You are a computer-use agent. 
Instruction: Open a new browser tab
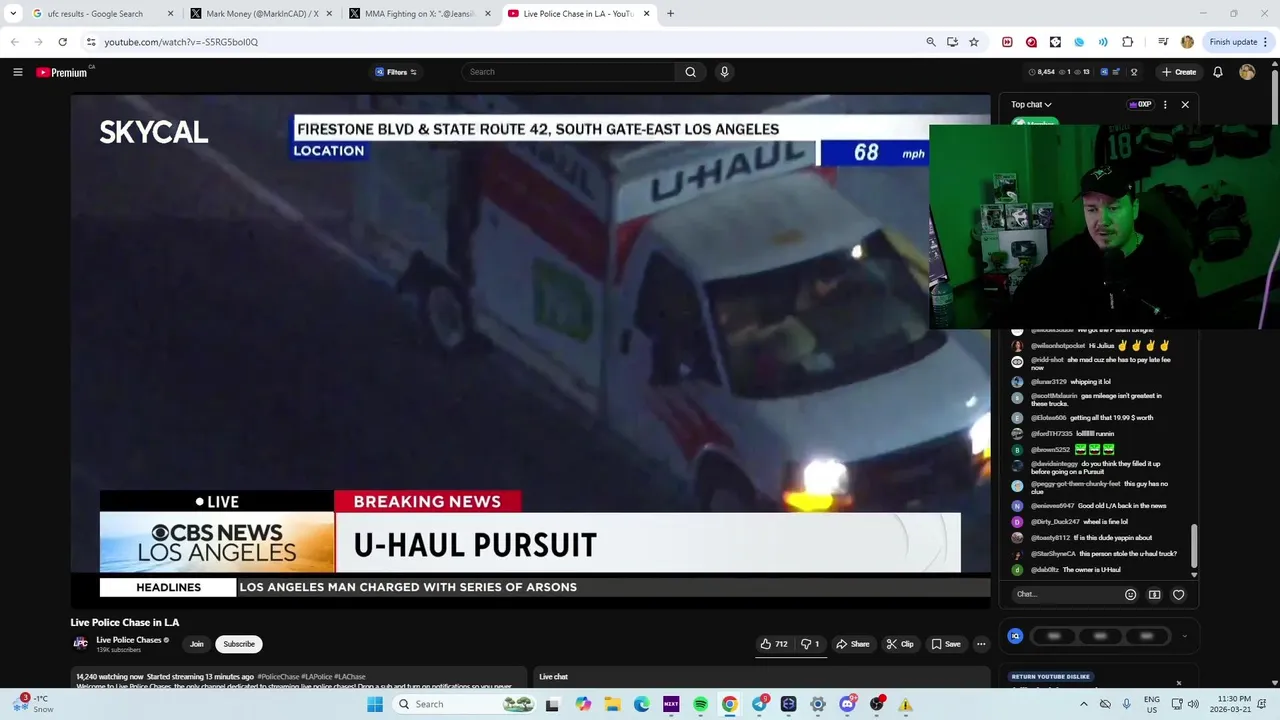670,14
